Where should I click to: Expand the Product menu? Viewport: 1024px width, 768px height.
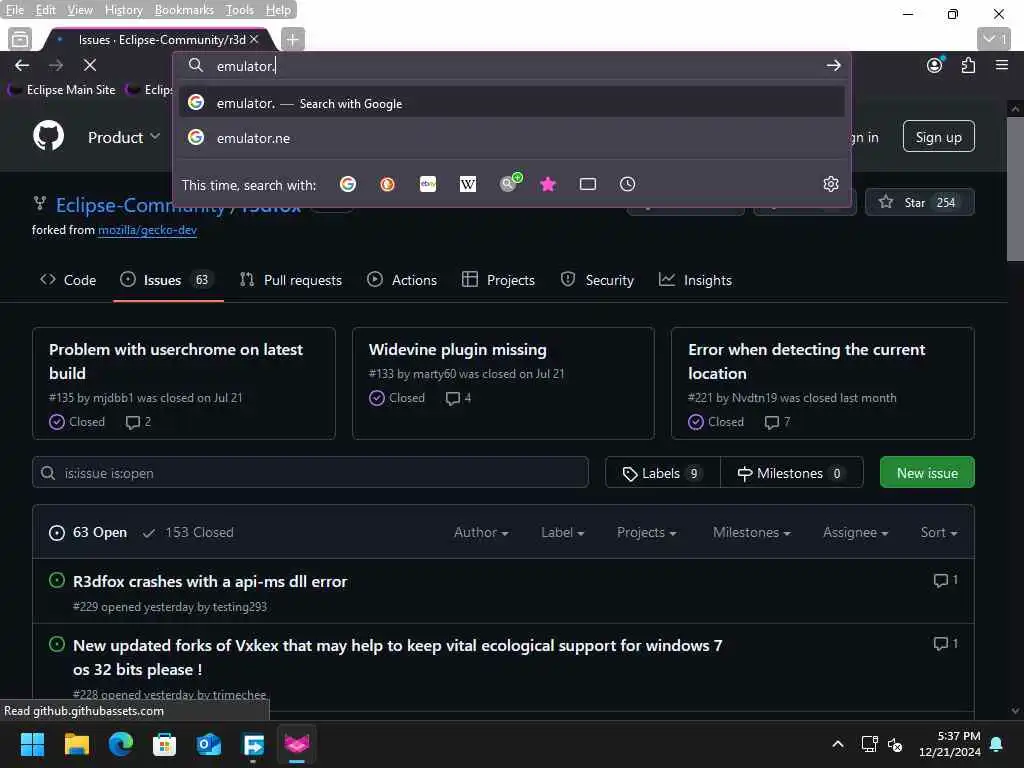pos(123,137)
